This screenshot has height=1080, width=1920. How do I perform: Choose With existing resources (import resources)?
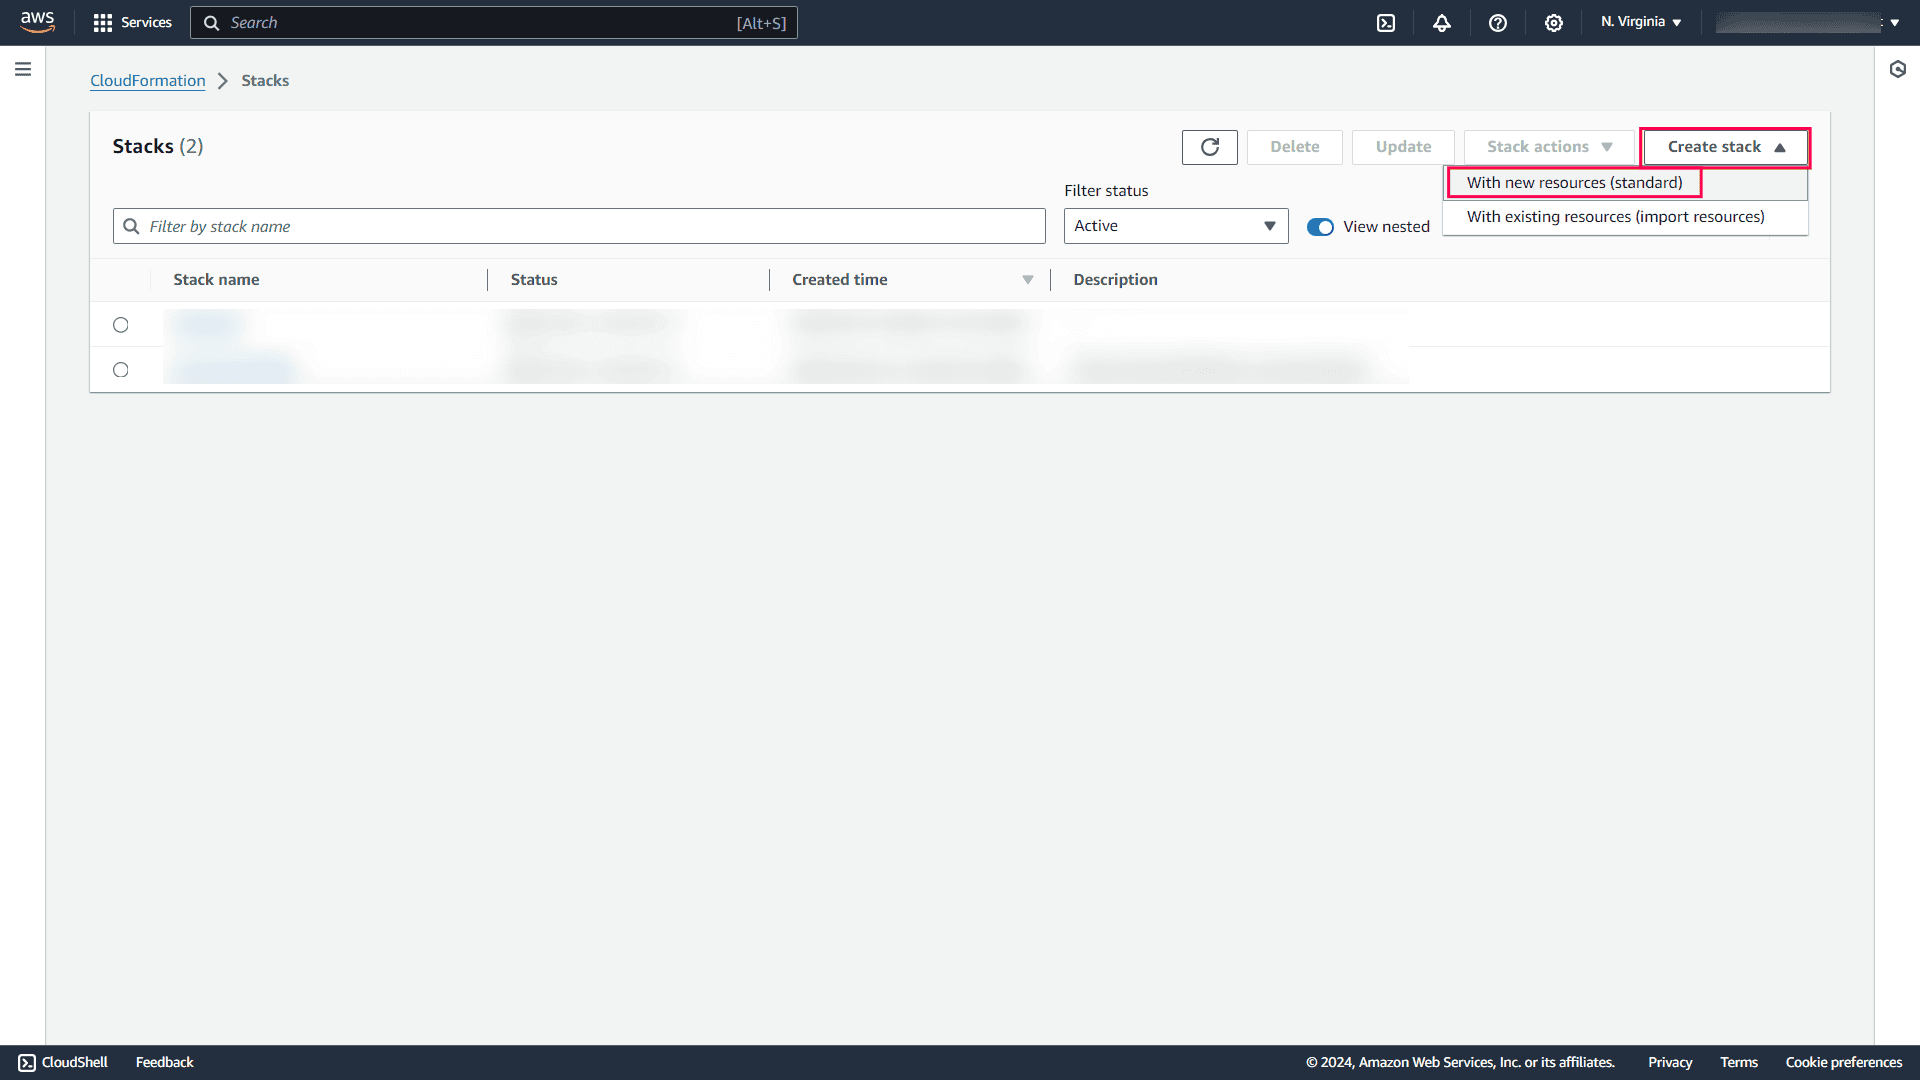[1616, 216]
